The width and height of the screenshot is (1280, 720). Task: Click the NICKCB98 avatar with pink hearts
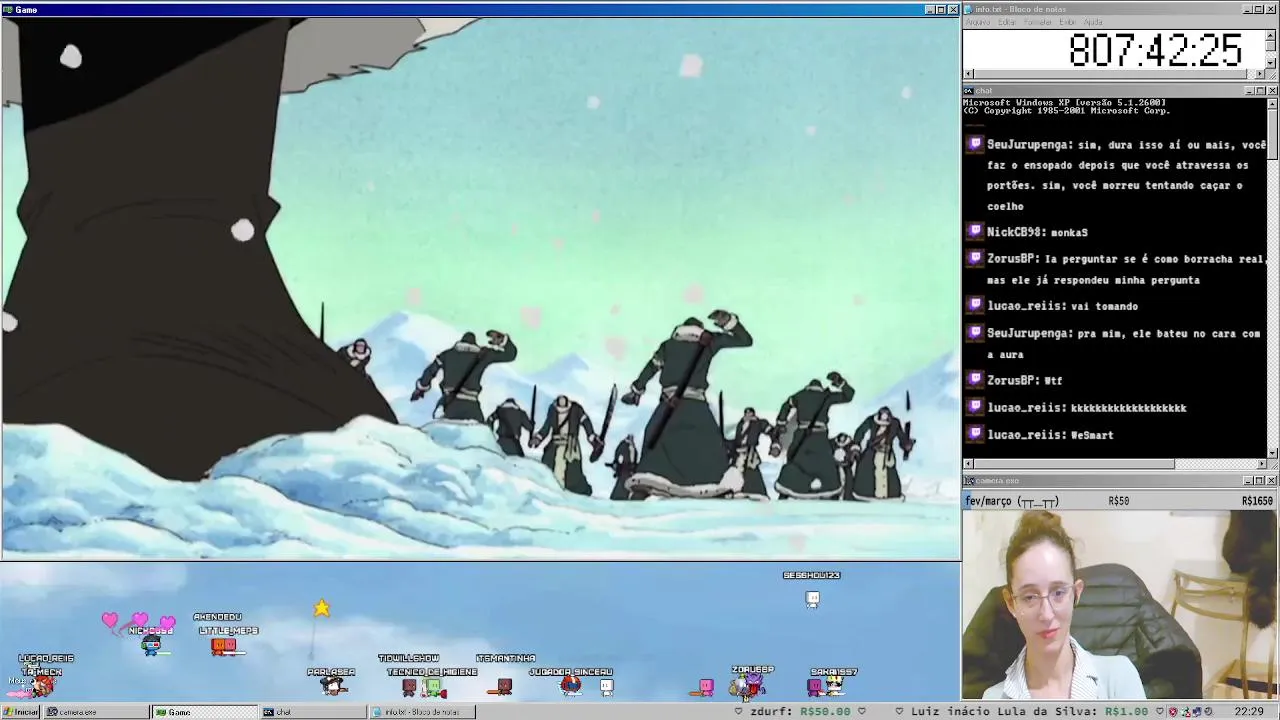[x=151, y=646]
